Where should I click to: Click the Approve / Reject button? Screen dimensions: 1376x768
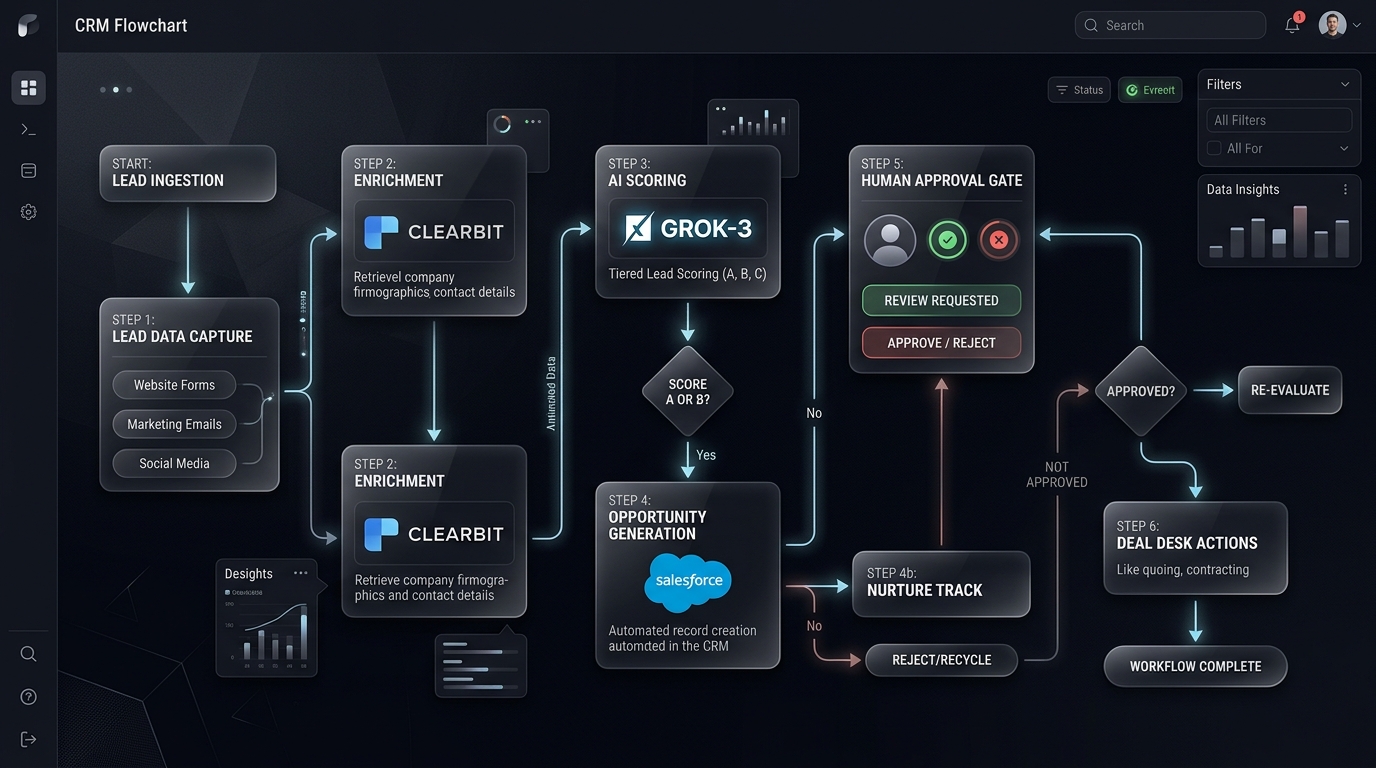click(942, 343)
